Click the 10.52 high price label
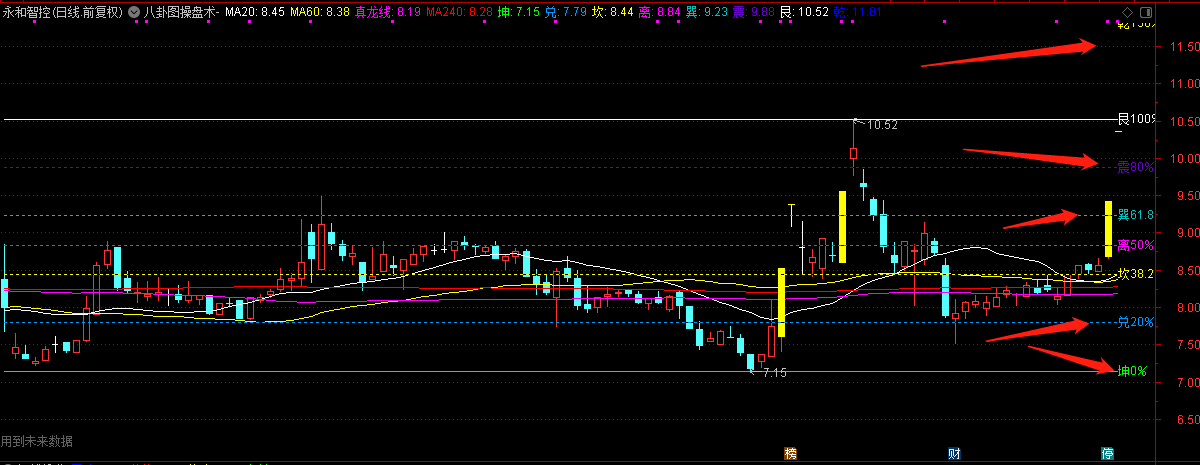Viewport: 1200px width, 465px height. (x=881, y=126)
